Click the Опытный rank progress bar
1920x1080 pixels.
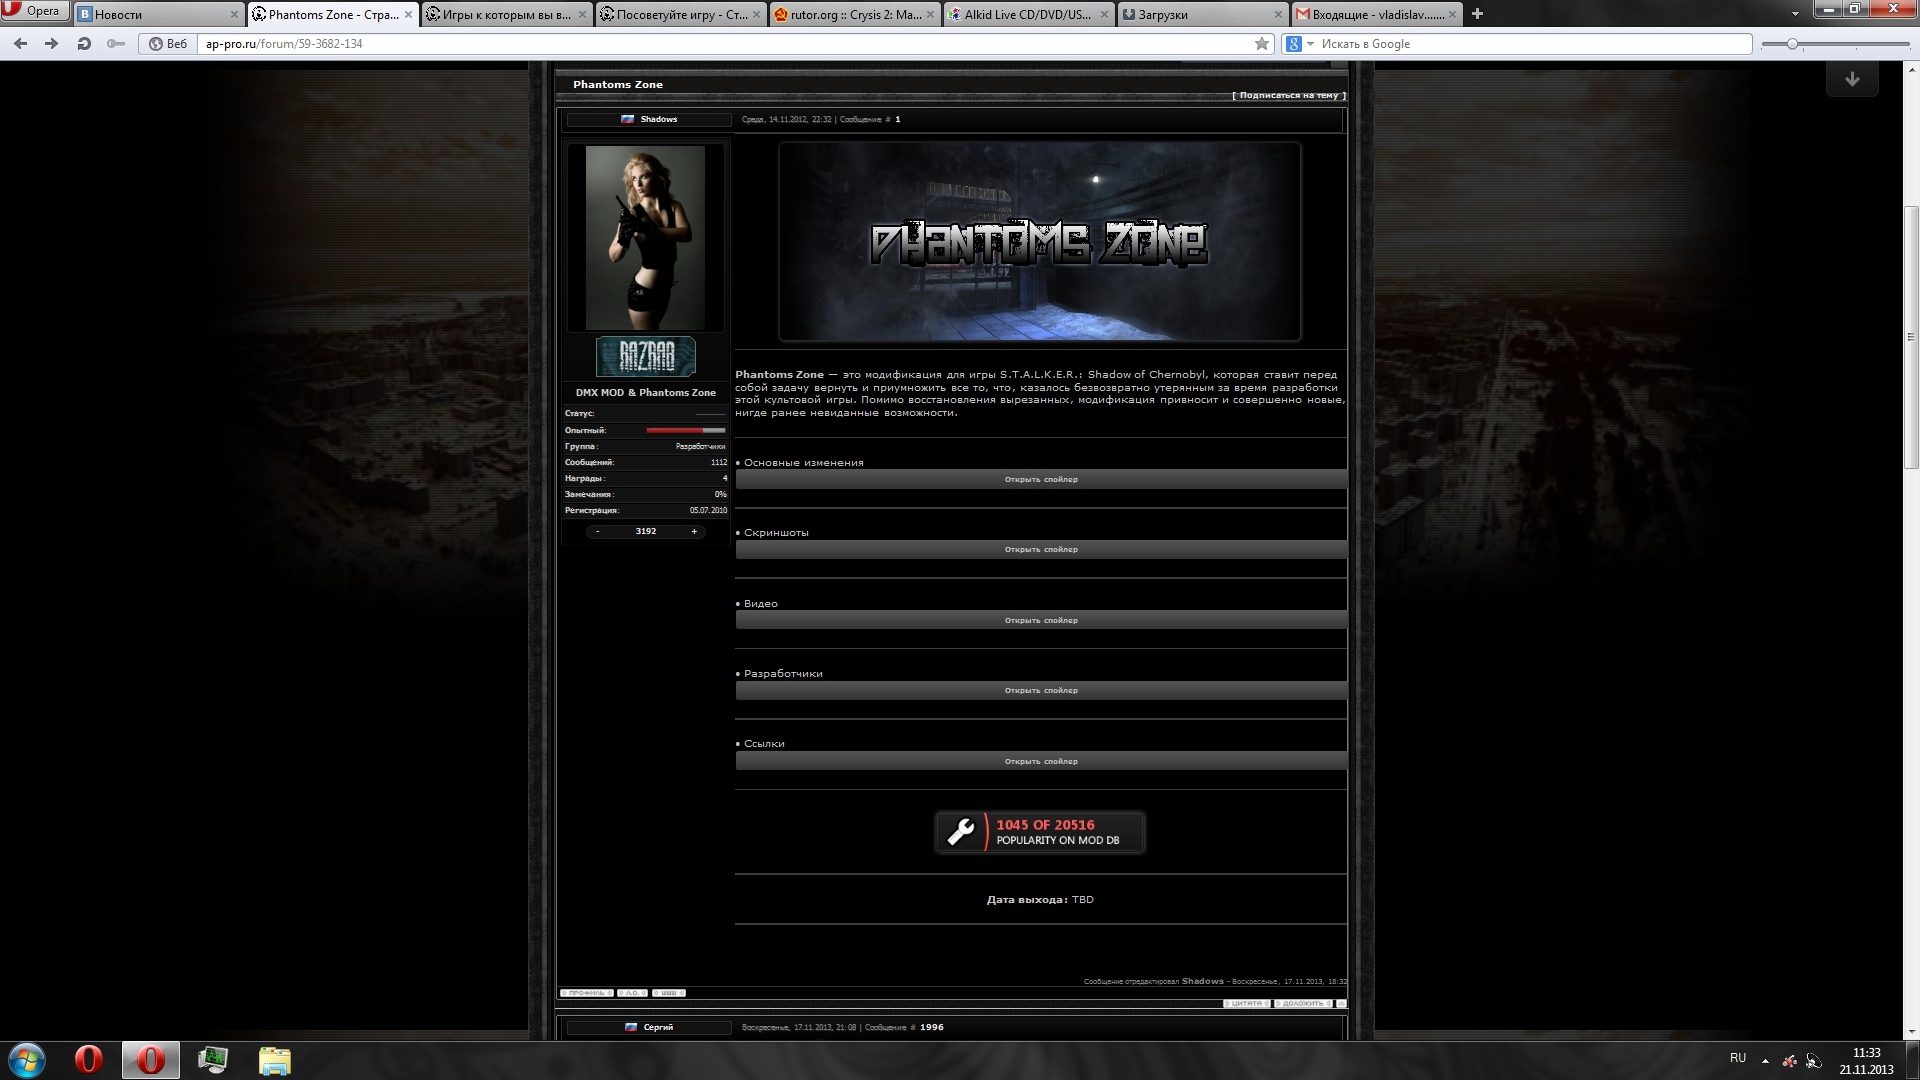pos(686,430)
